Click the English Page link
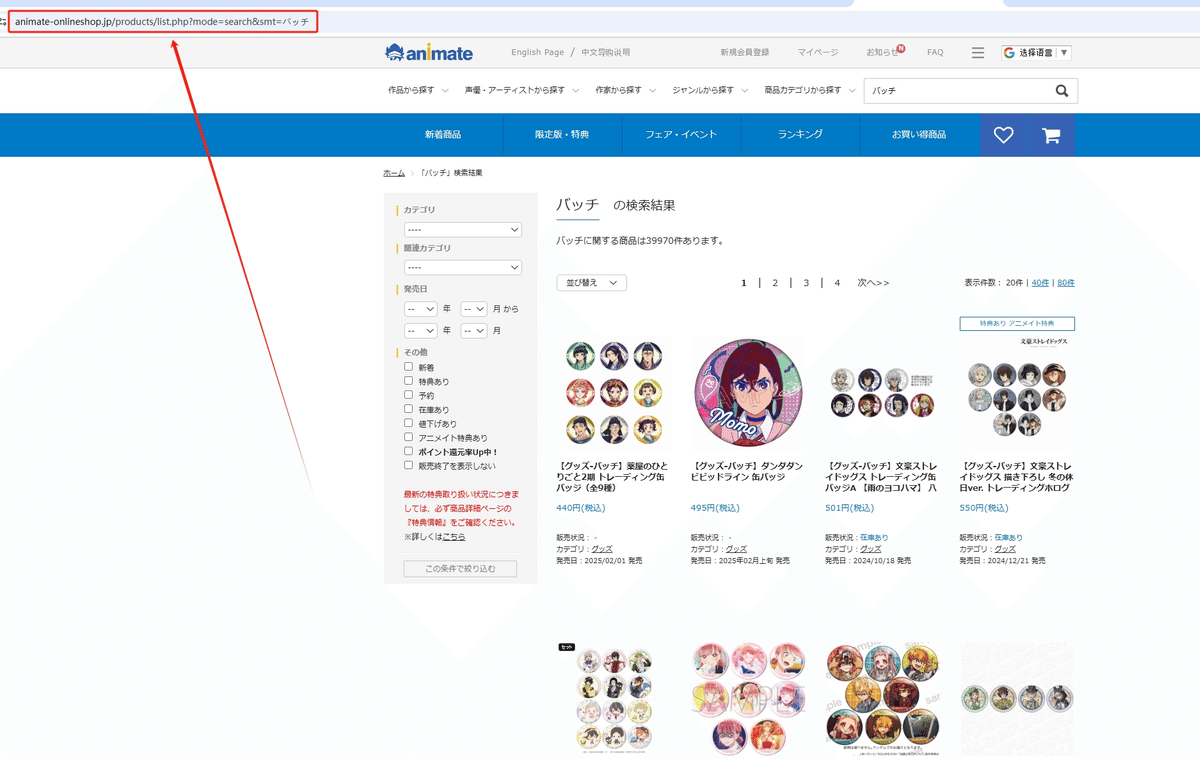 pyautogui.click(x=538, y=52)
